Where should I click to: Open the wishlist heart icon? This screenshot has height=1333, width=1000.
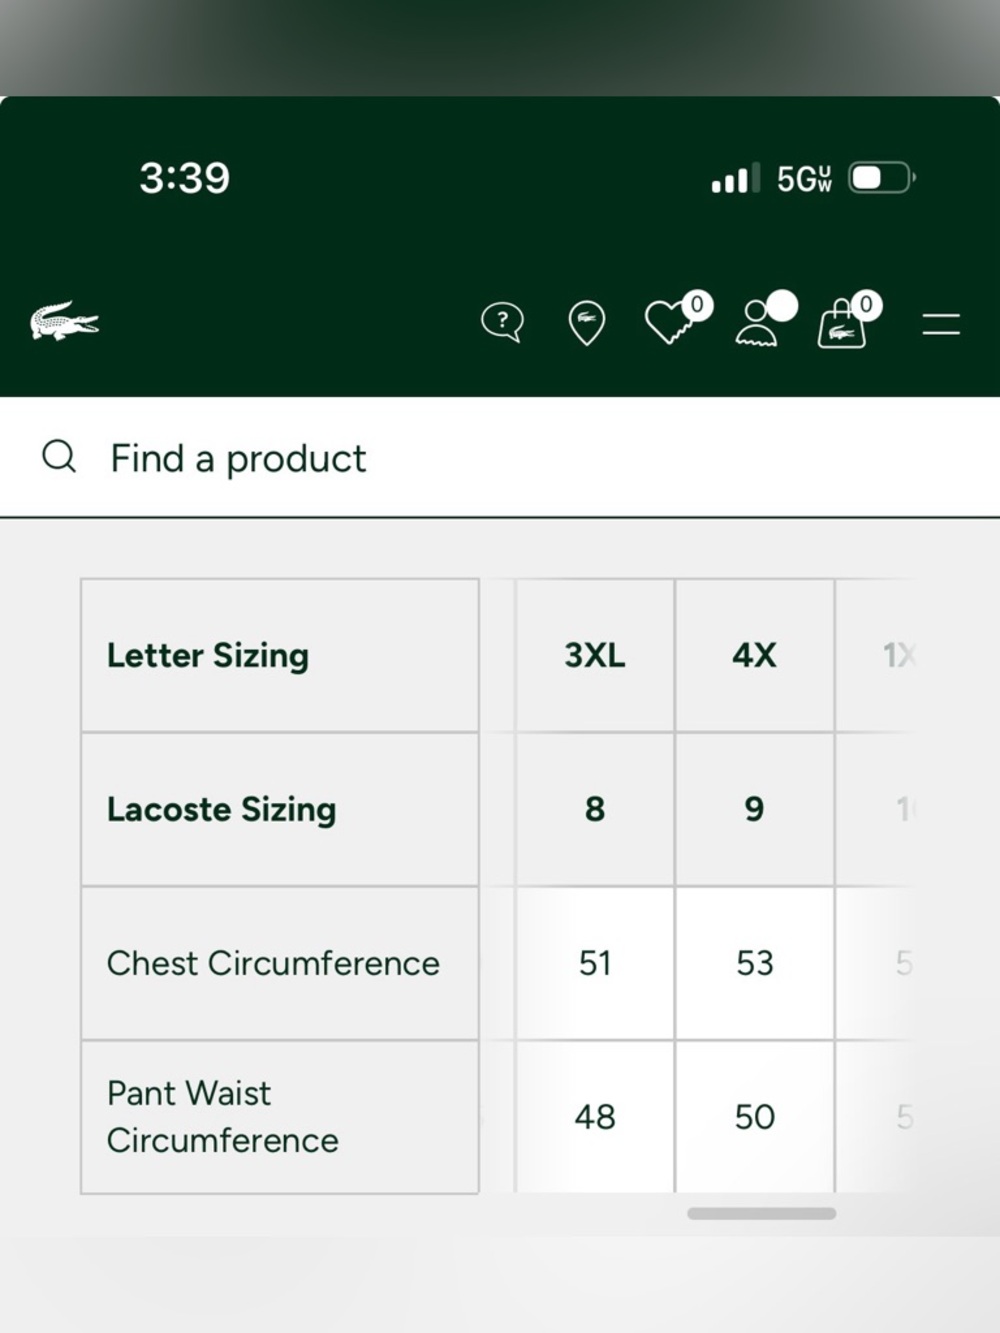677,318
